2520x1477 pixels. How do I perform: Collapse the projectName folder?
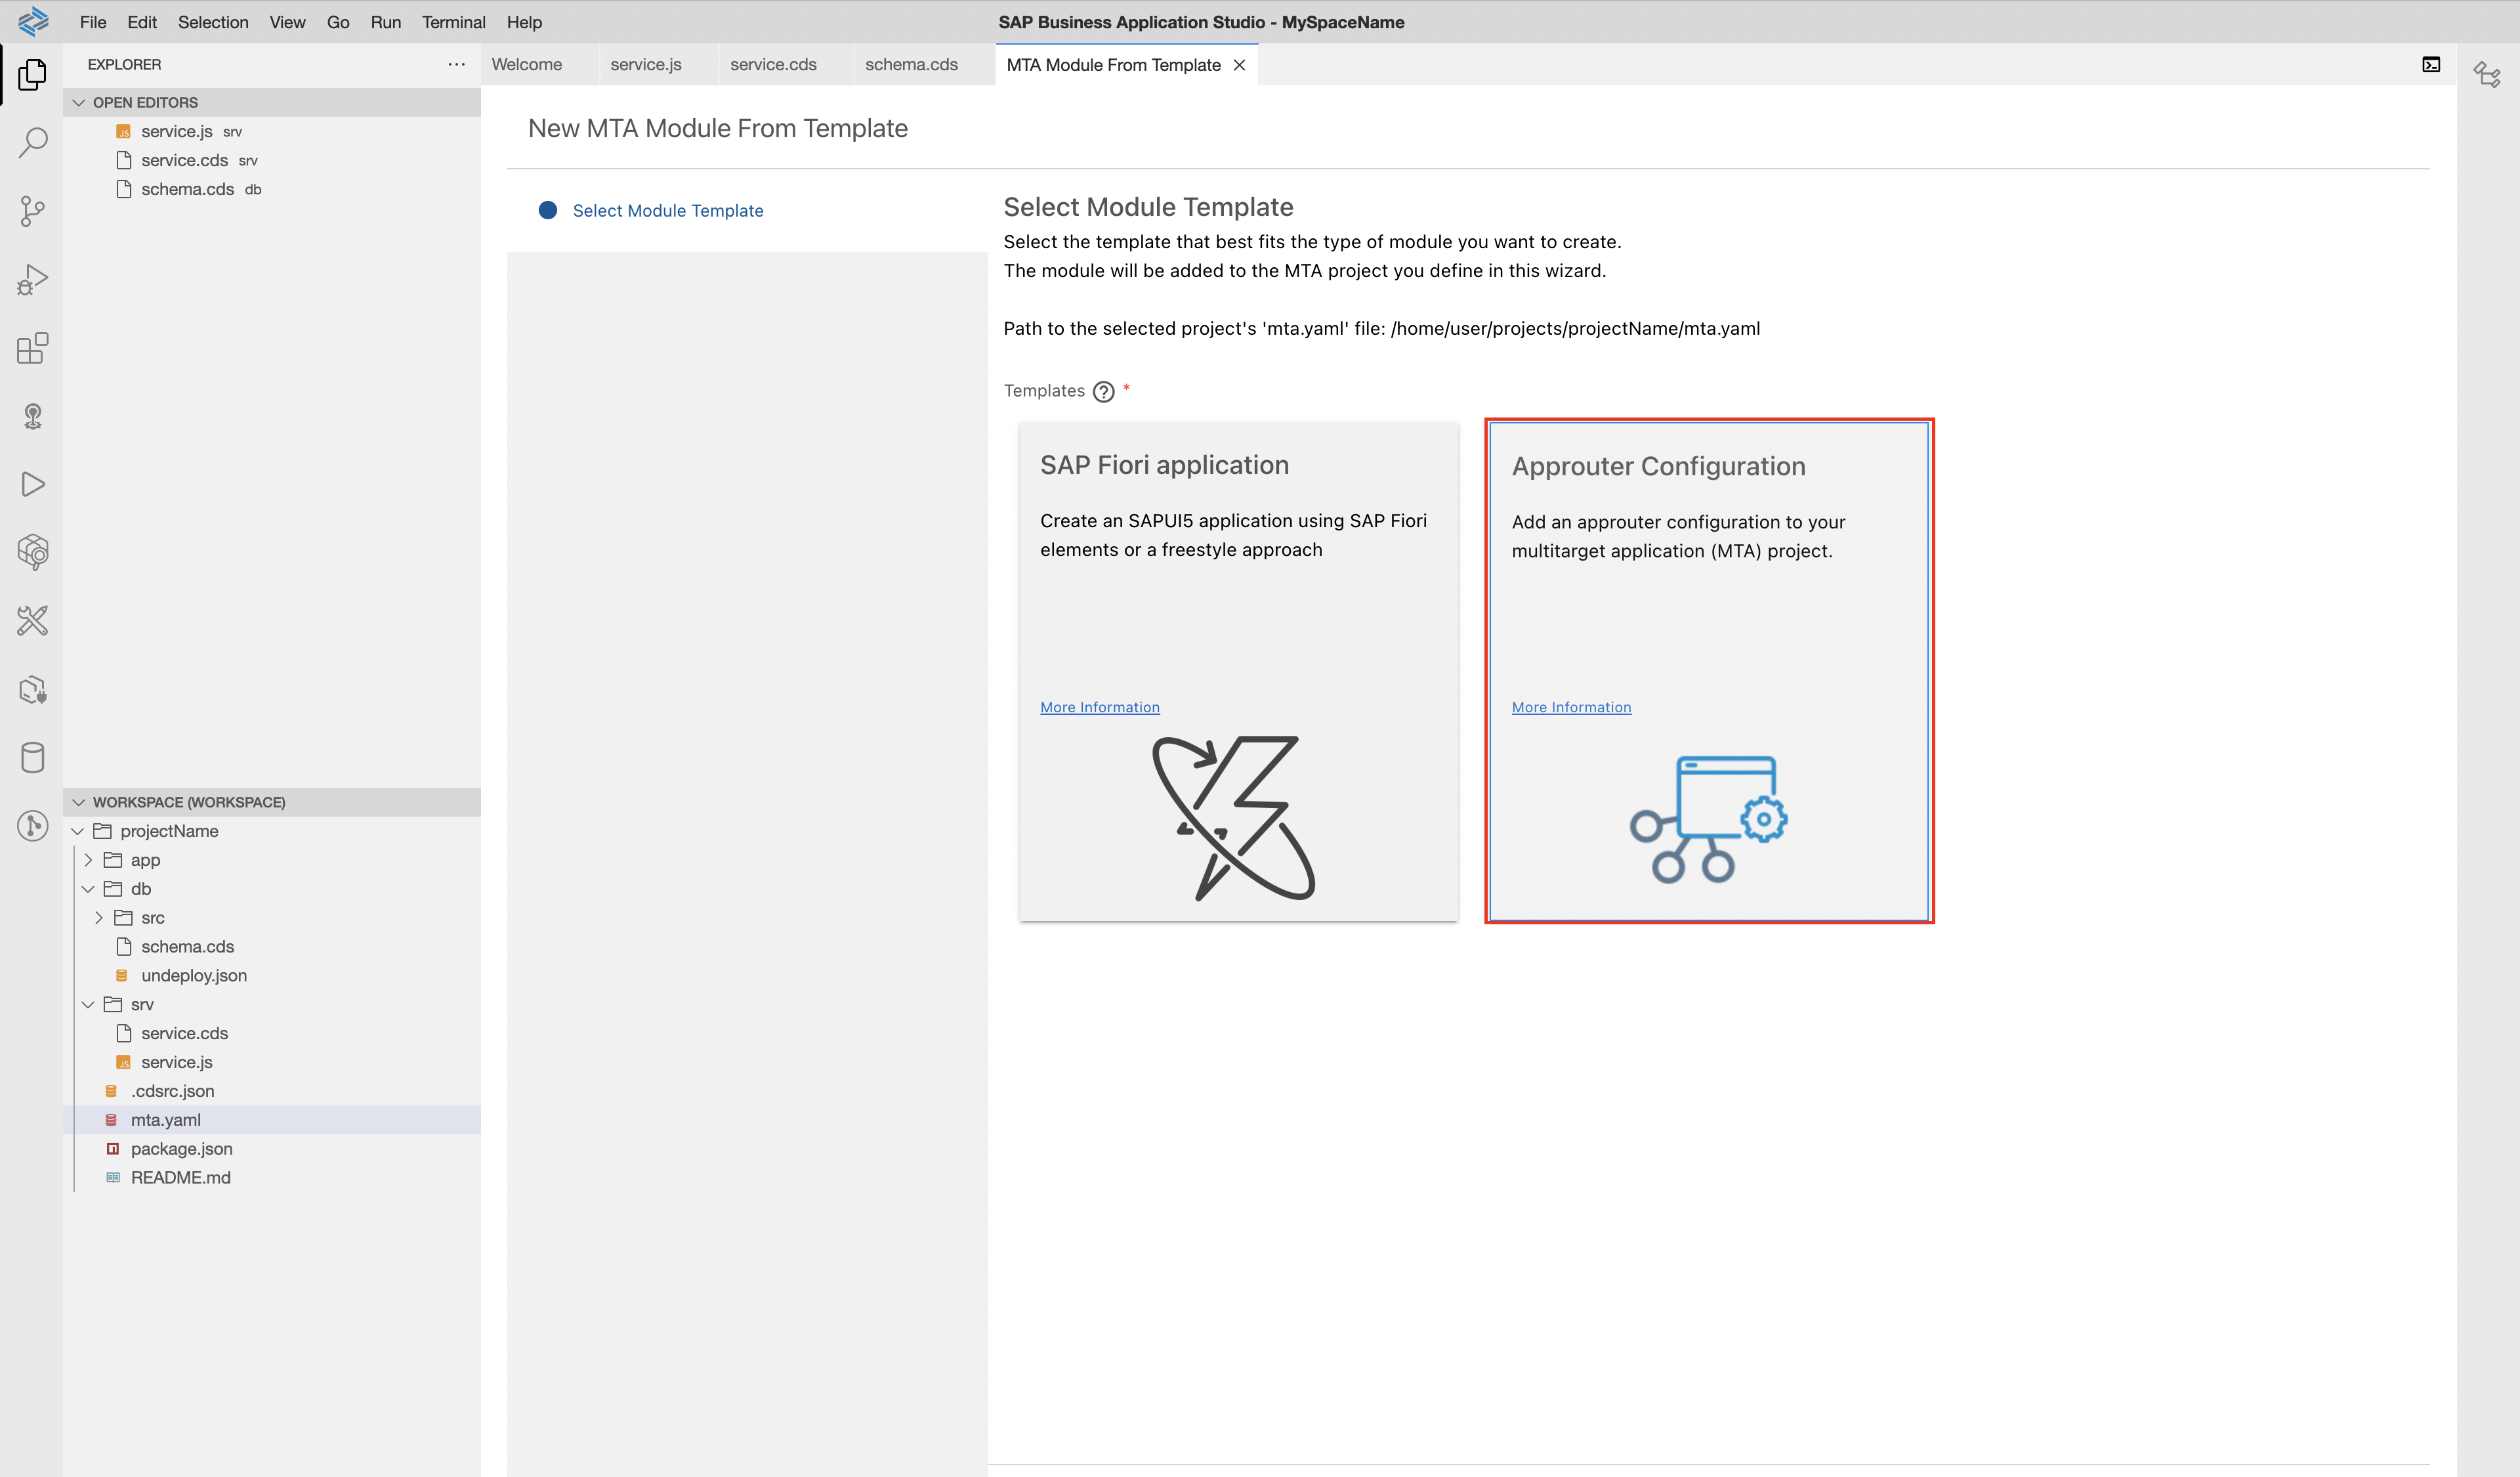(x=272, y=831)
